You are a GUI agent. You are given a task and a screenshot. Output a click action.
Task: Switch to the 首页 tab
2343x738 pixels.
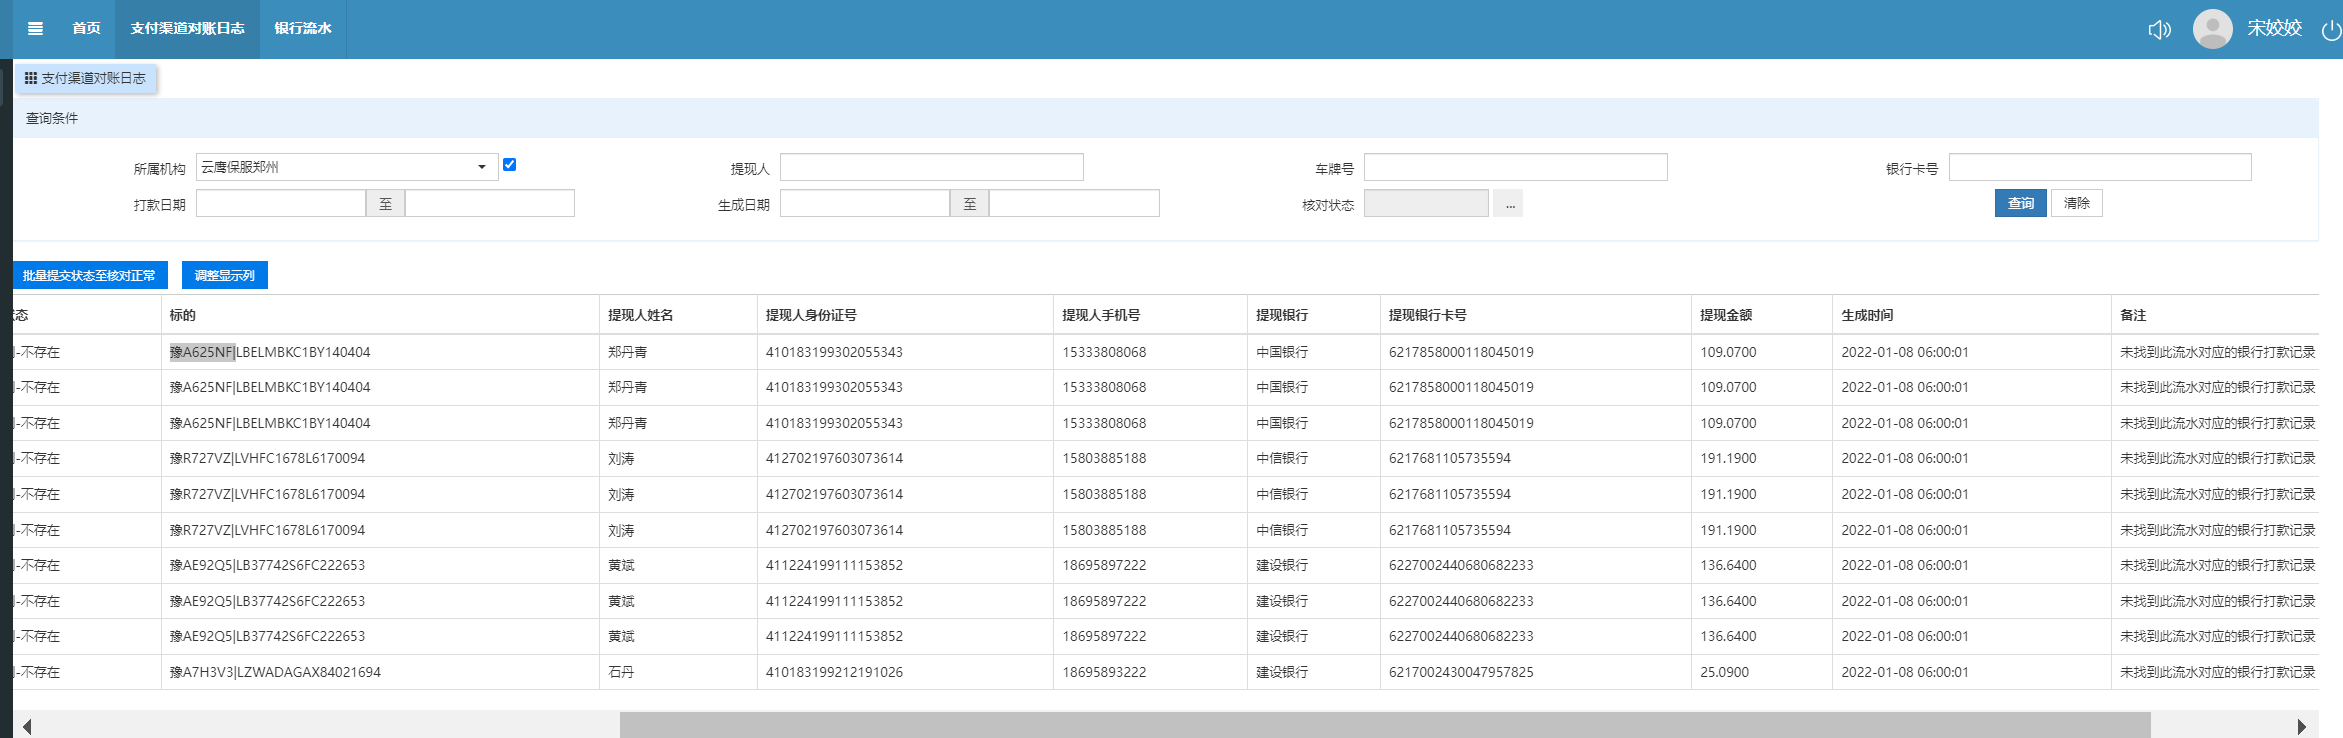point(86,28)
